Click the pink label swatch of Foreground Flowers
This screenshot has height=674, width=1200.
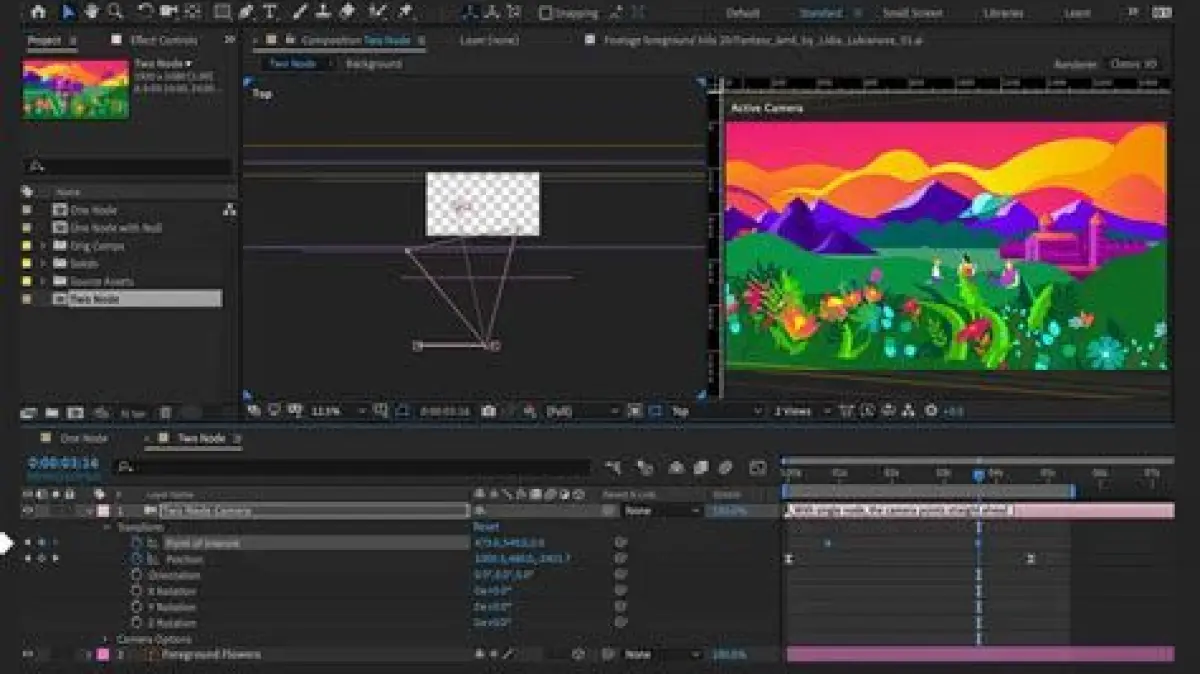102,654
